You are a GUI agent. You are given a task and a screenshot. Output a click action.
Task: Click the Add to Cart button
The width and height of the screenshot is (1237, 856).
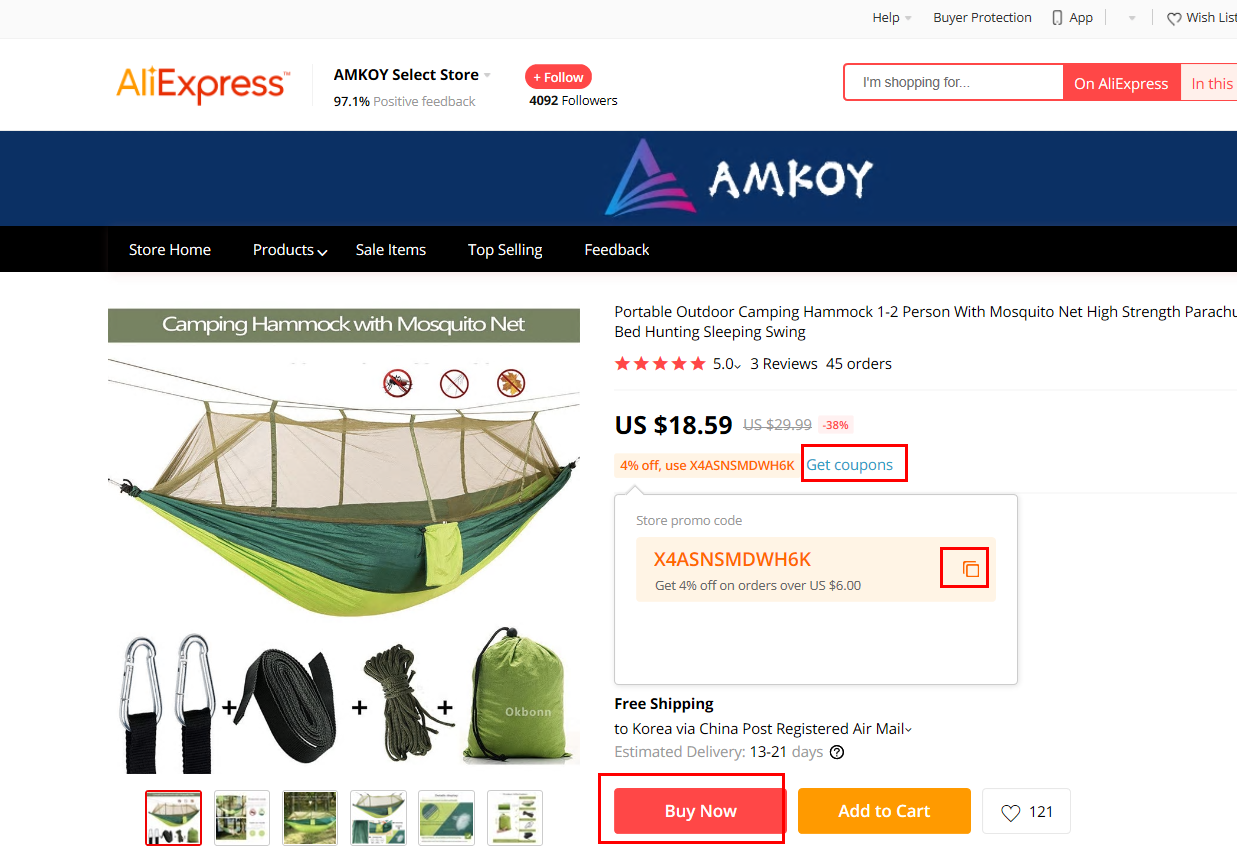click(884, 811)
